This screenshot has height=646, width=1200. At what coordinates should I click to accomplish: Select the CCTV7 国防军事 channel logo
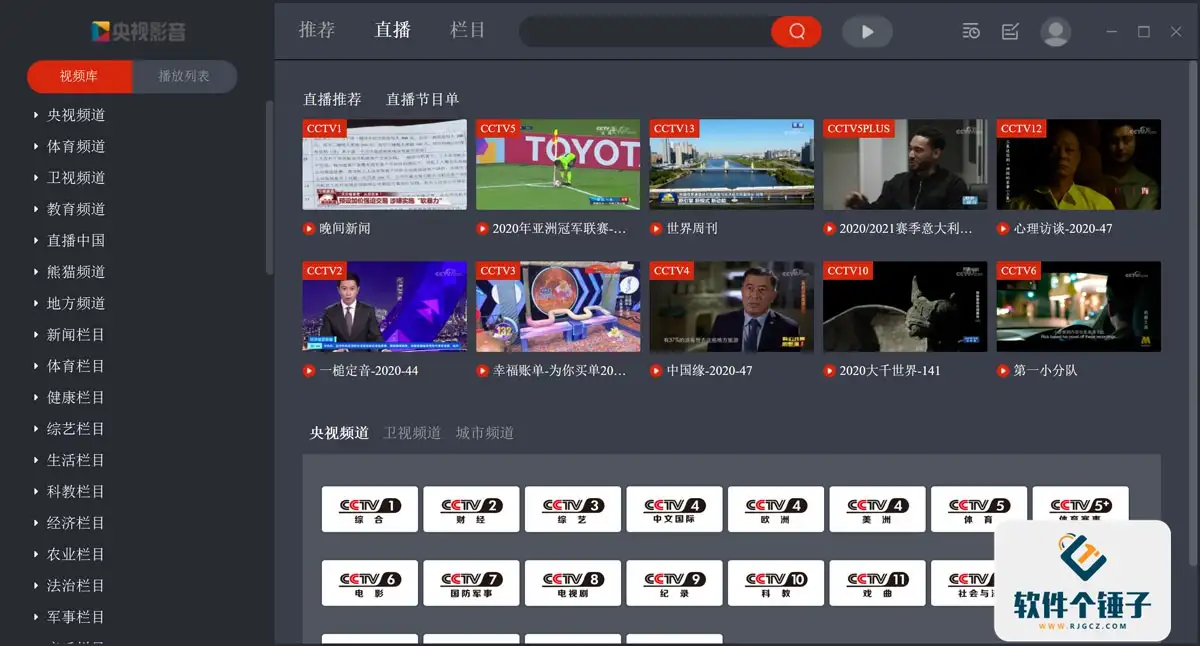[472, 583]
